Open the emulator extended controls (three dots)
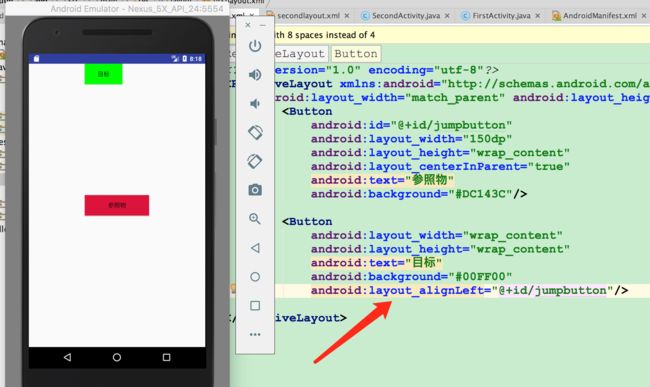The image size is (650, 387). 255,334
